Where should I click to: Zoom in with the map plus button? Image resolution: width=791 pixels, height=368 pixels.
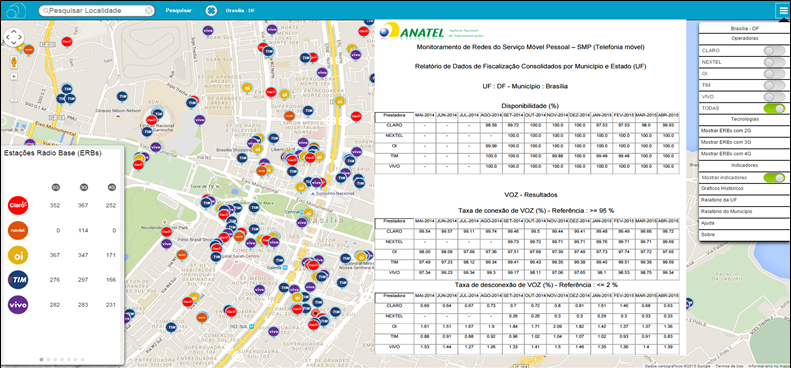tap(14, 77)
